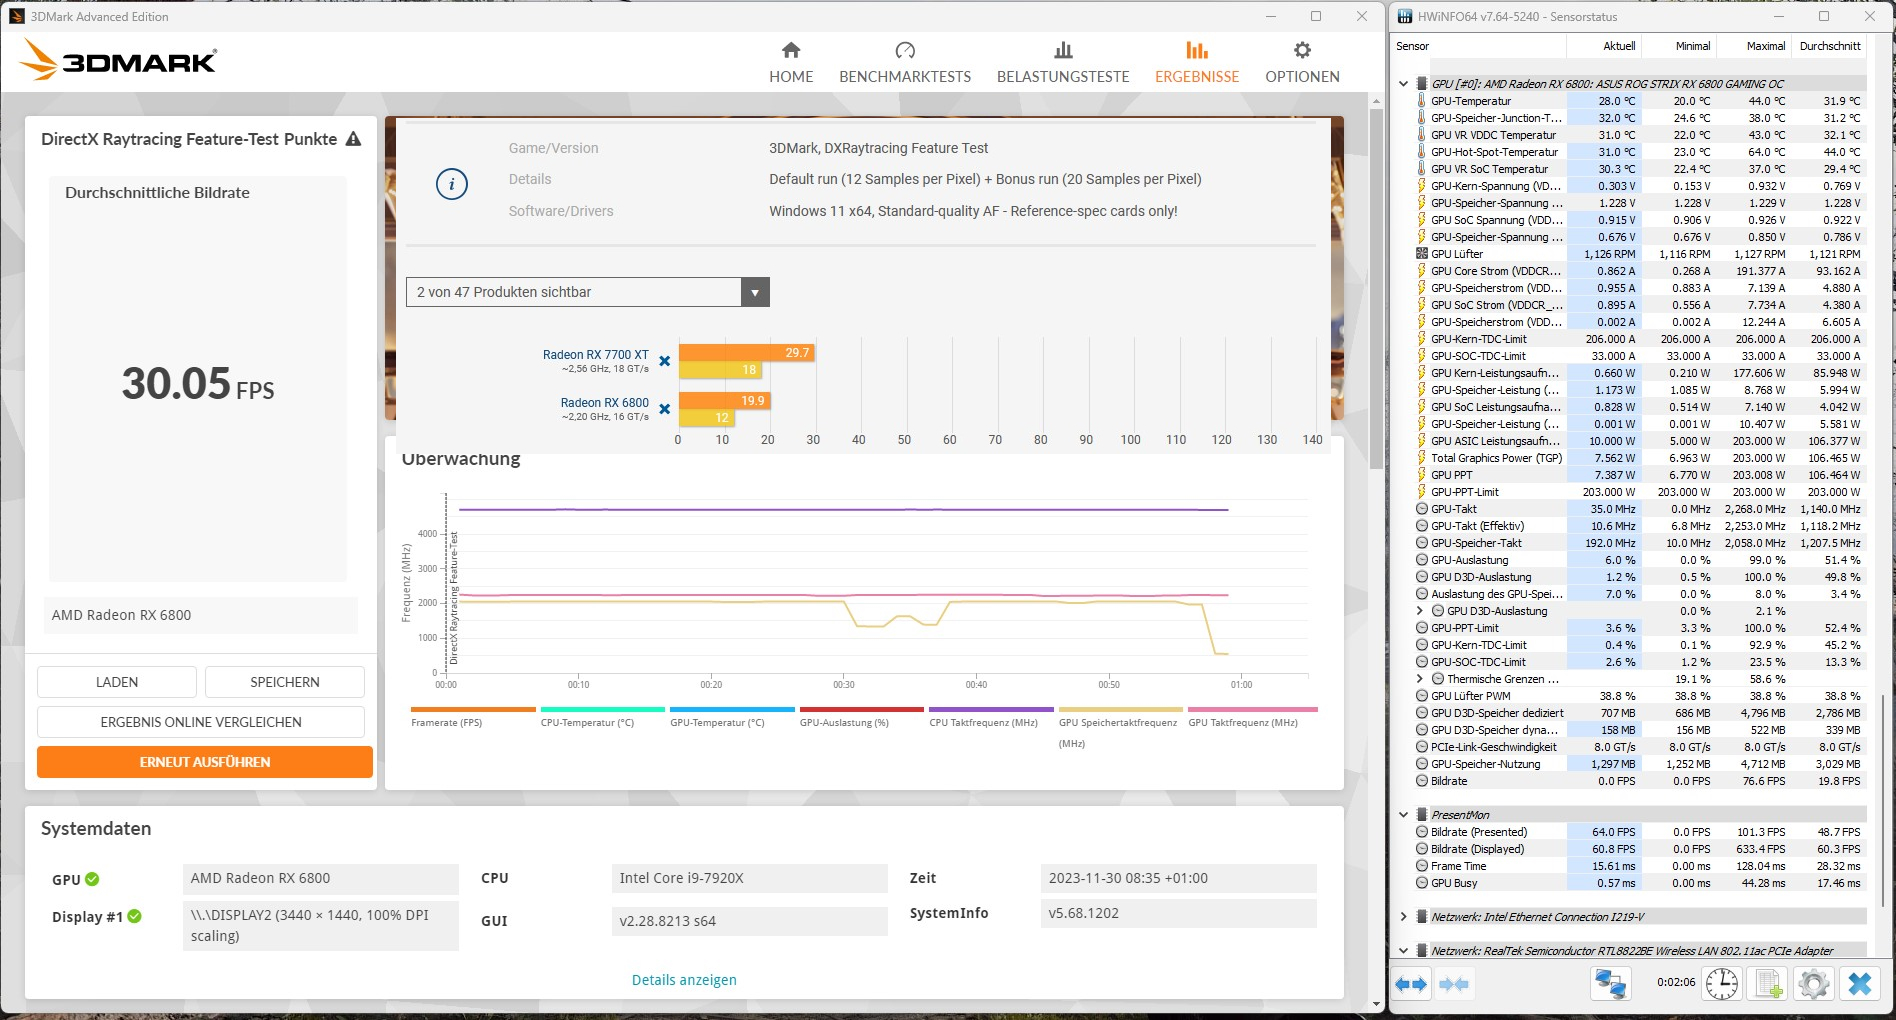Screen dimensions: 1896x1020
Task: Click the circle icon of Frame Time row
Action: (1422, 866)
